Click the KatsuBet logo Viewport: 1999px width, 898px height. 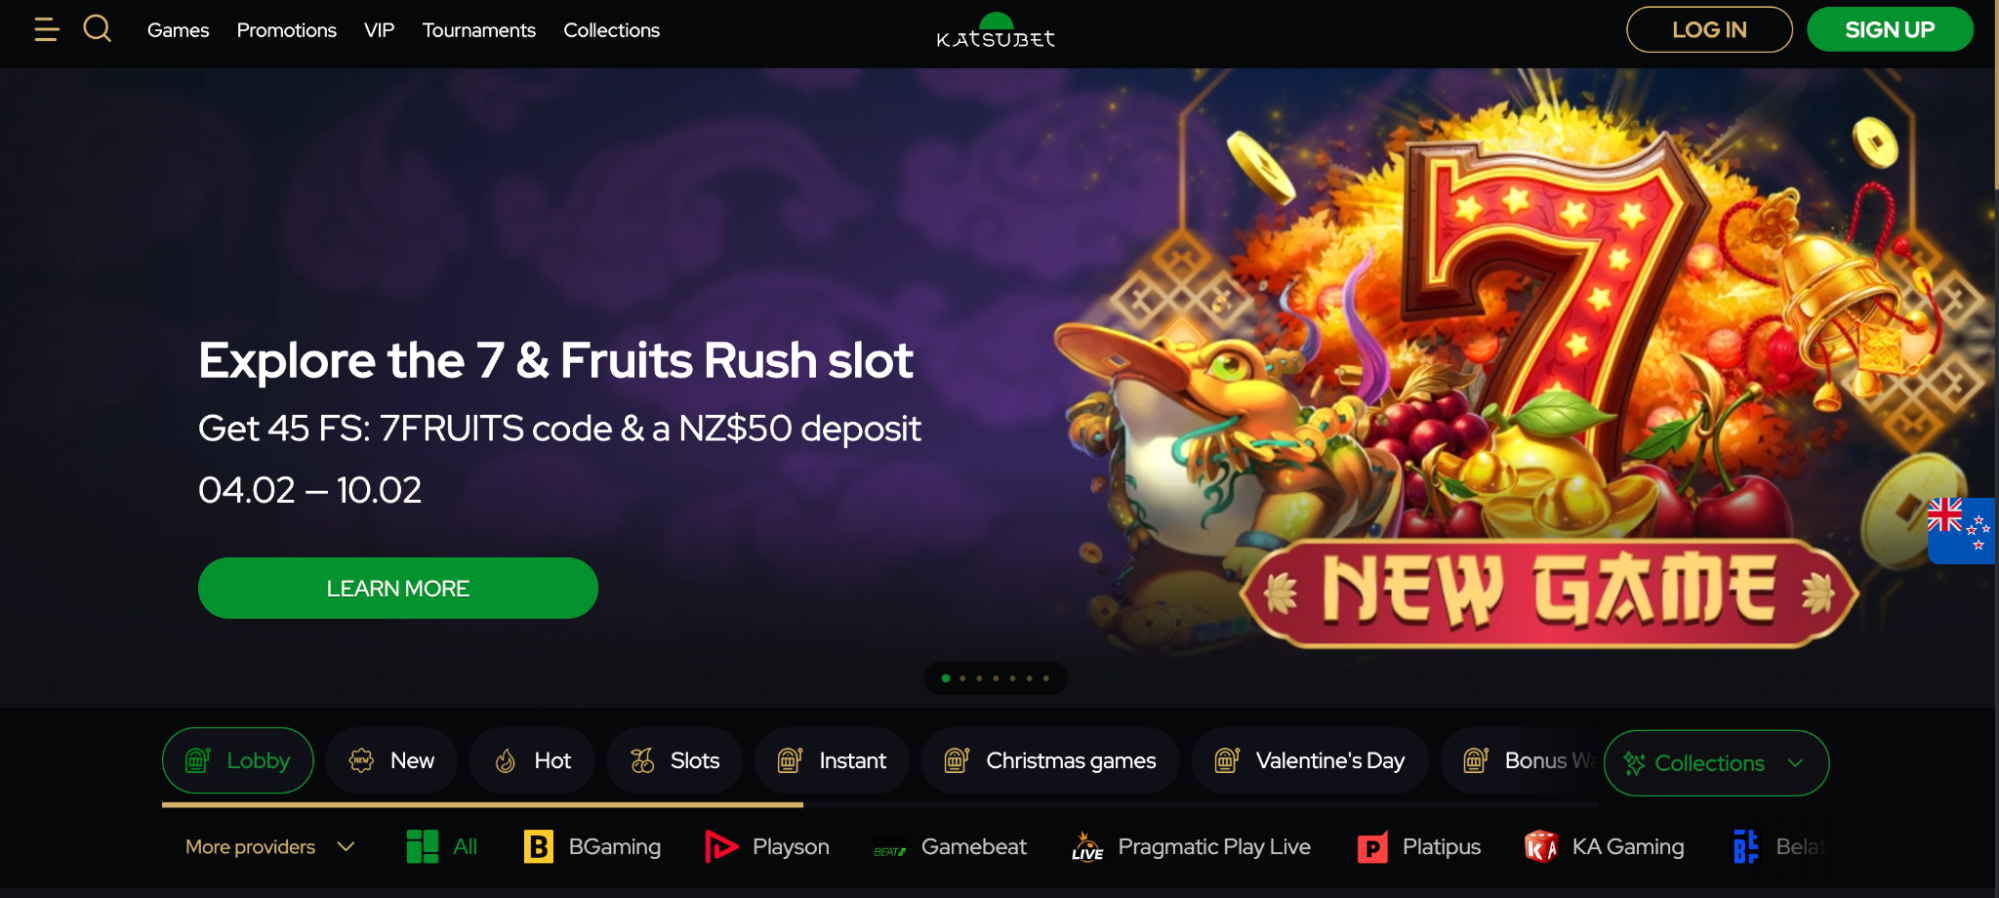click(995, 31)
